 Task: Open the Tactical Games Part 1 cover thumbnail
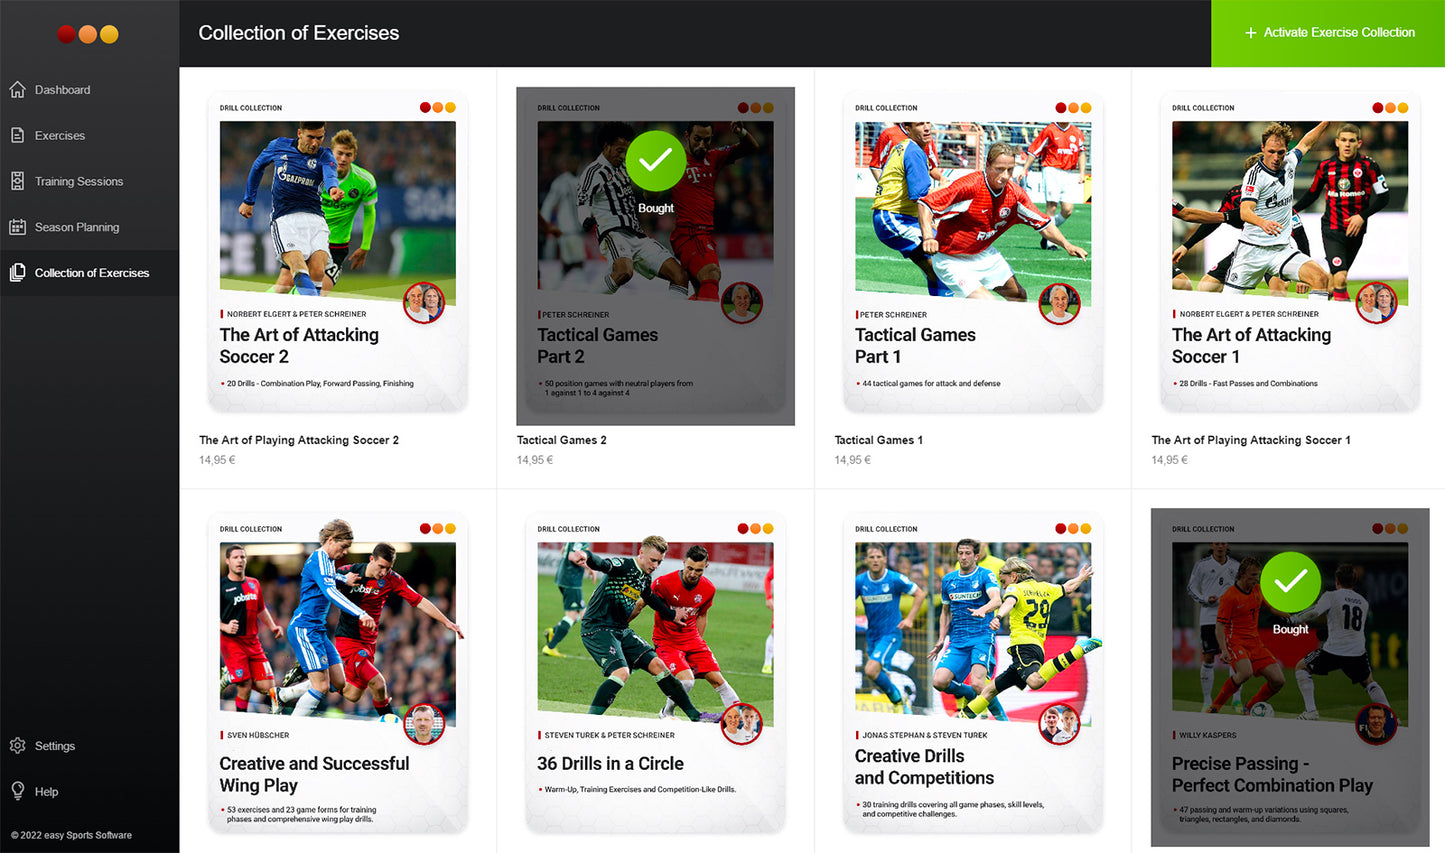coord(973,253)
